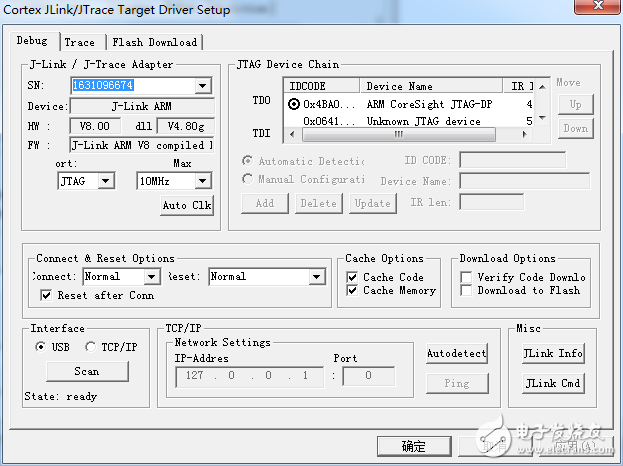
Task: Click the Device J-Link ARM field
Action: pos(142,106)
